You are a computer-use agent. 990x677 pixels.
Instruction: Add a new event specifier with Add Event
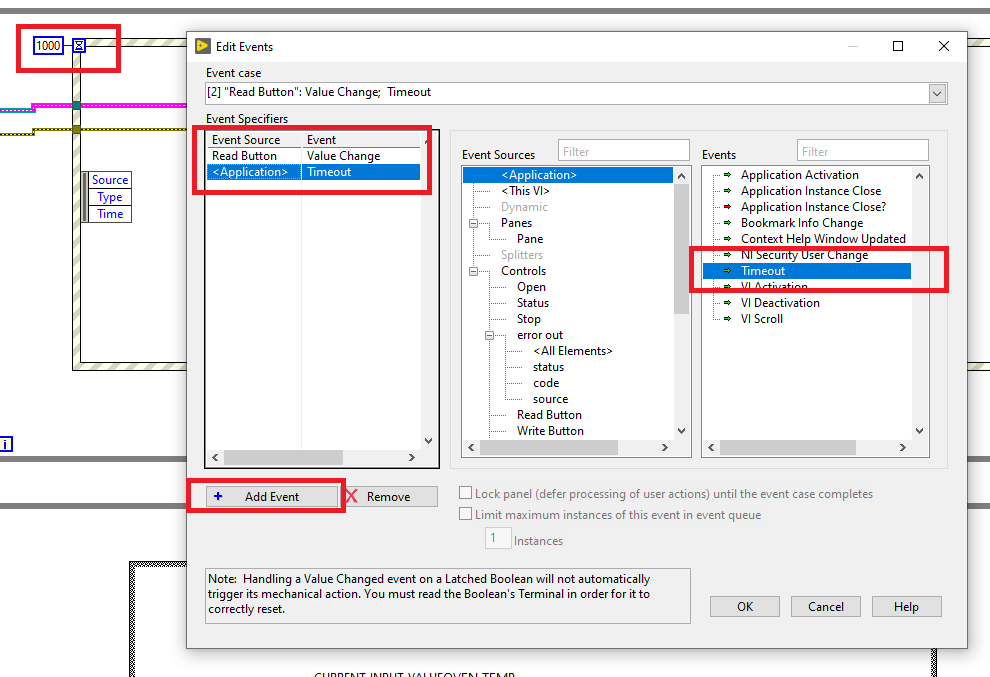[x=272, y=496]
